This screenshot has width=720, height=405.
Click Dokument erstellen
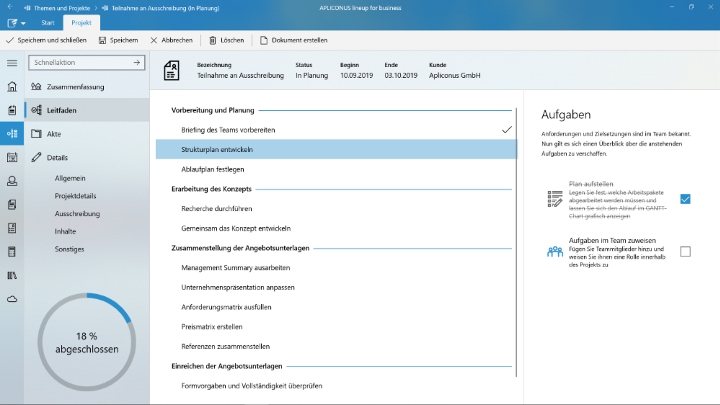pos(294,40)
